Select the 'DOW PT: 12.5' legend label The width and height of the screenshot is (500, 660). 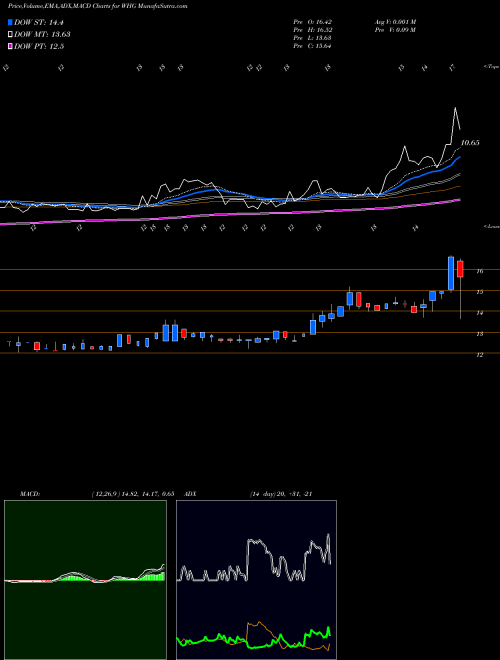[39, 47]
